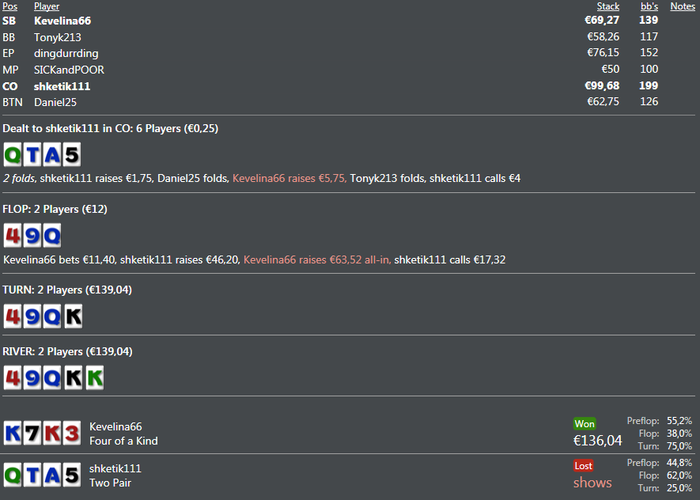Image resolution: width=700 pixels, height=500 pixels.
Task: Click the €136,04 winnings amount
Action: click(x=596, y=440)
